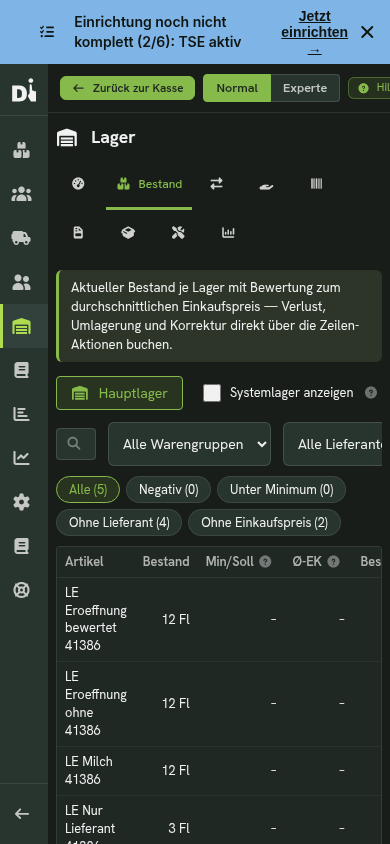Select the Bestand tab

coord(149,184)
